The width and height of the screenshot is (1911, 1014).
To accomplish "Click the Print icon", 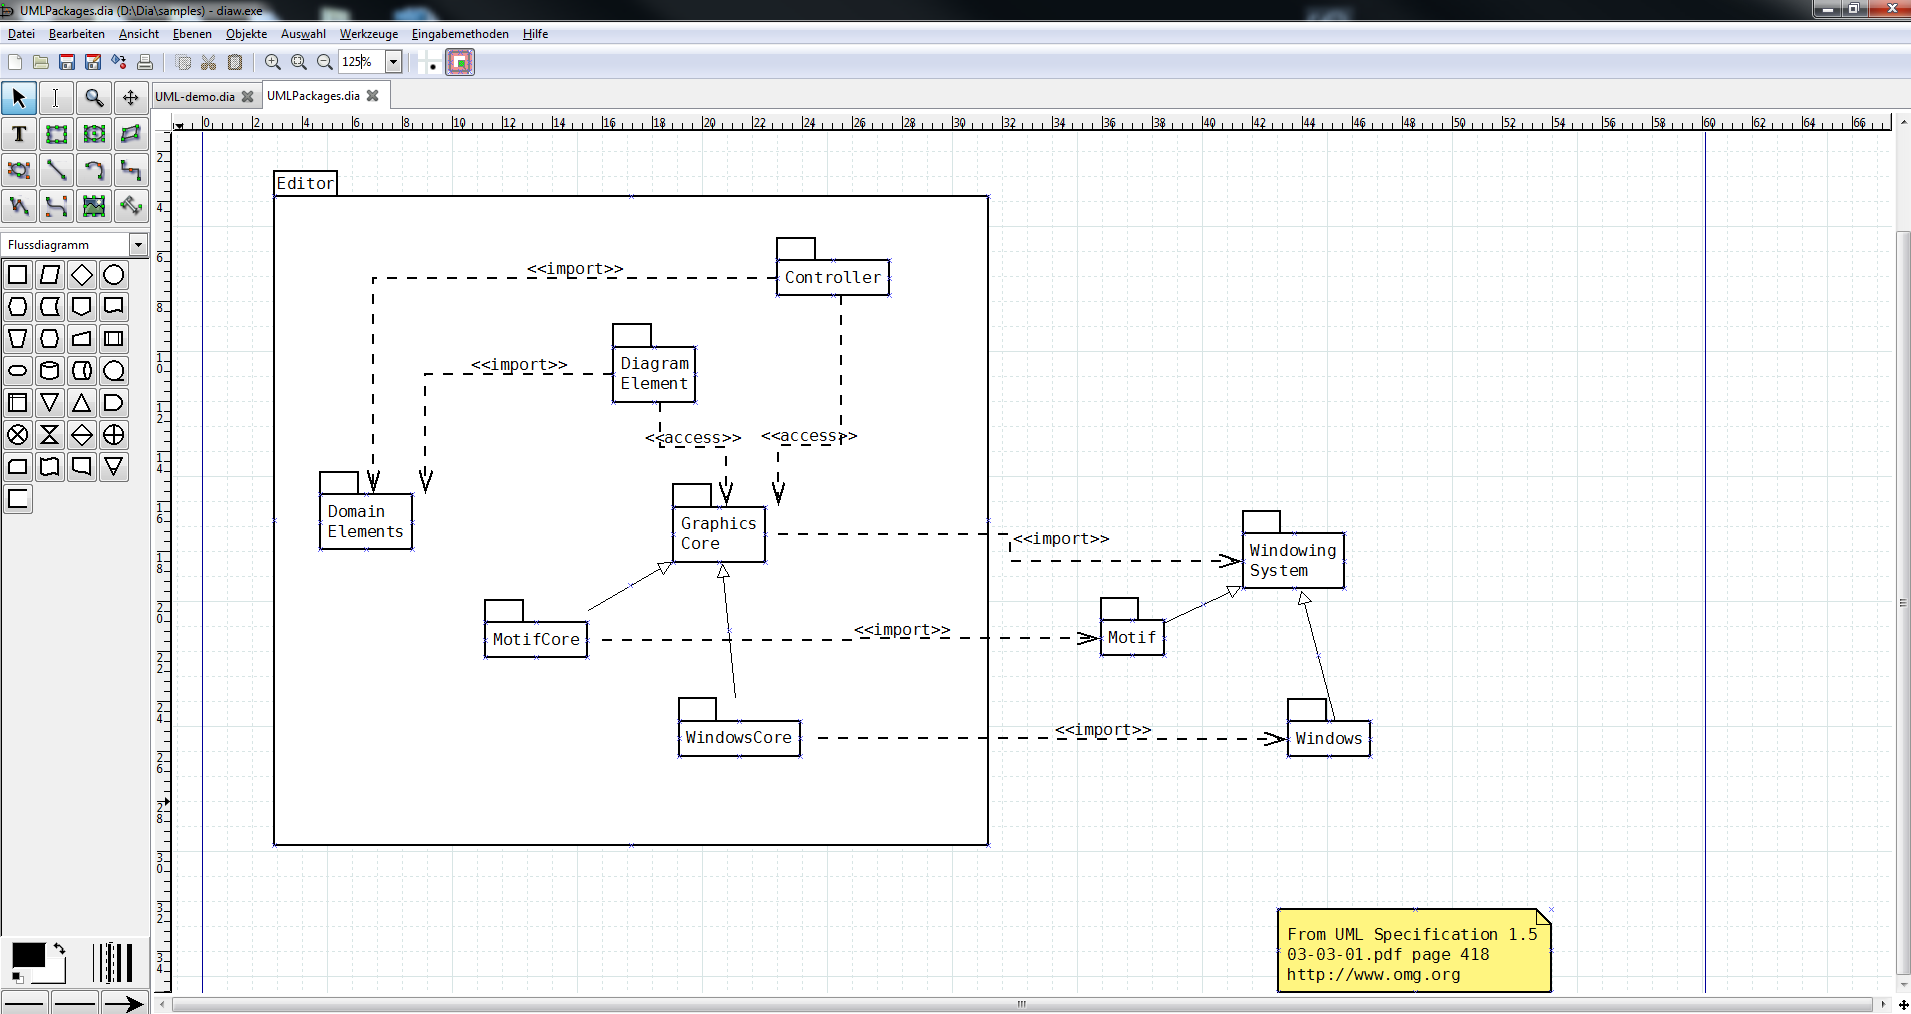I will (x=145, y=62).
